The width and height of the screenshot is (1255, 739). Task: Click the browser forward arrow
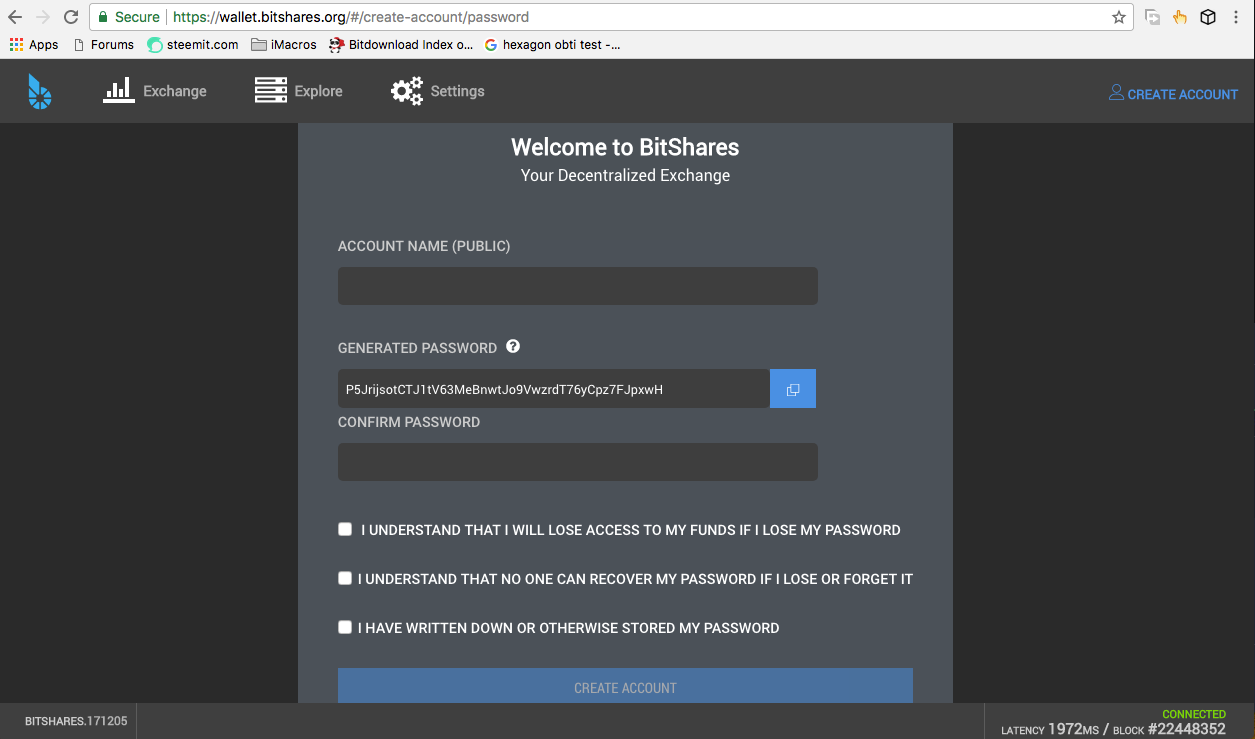click(x=43, y=17)
